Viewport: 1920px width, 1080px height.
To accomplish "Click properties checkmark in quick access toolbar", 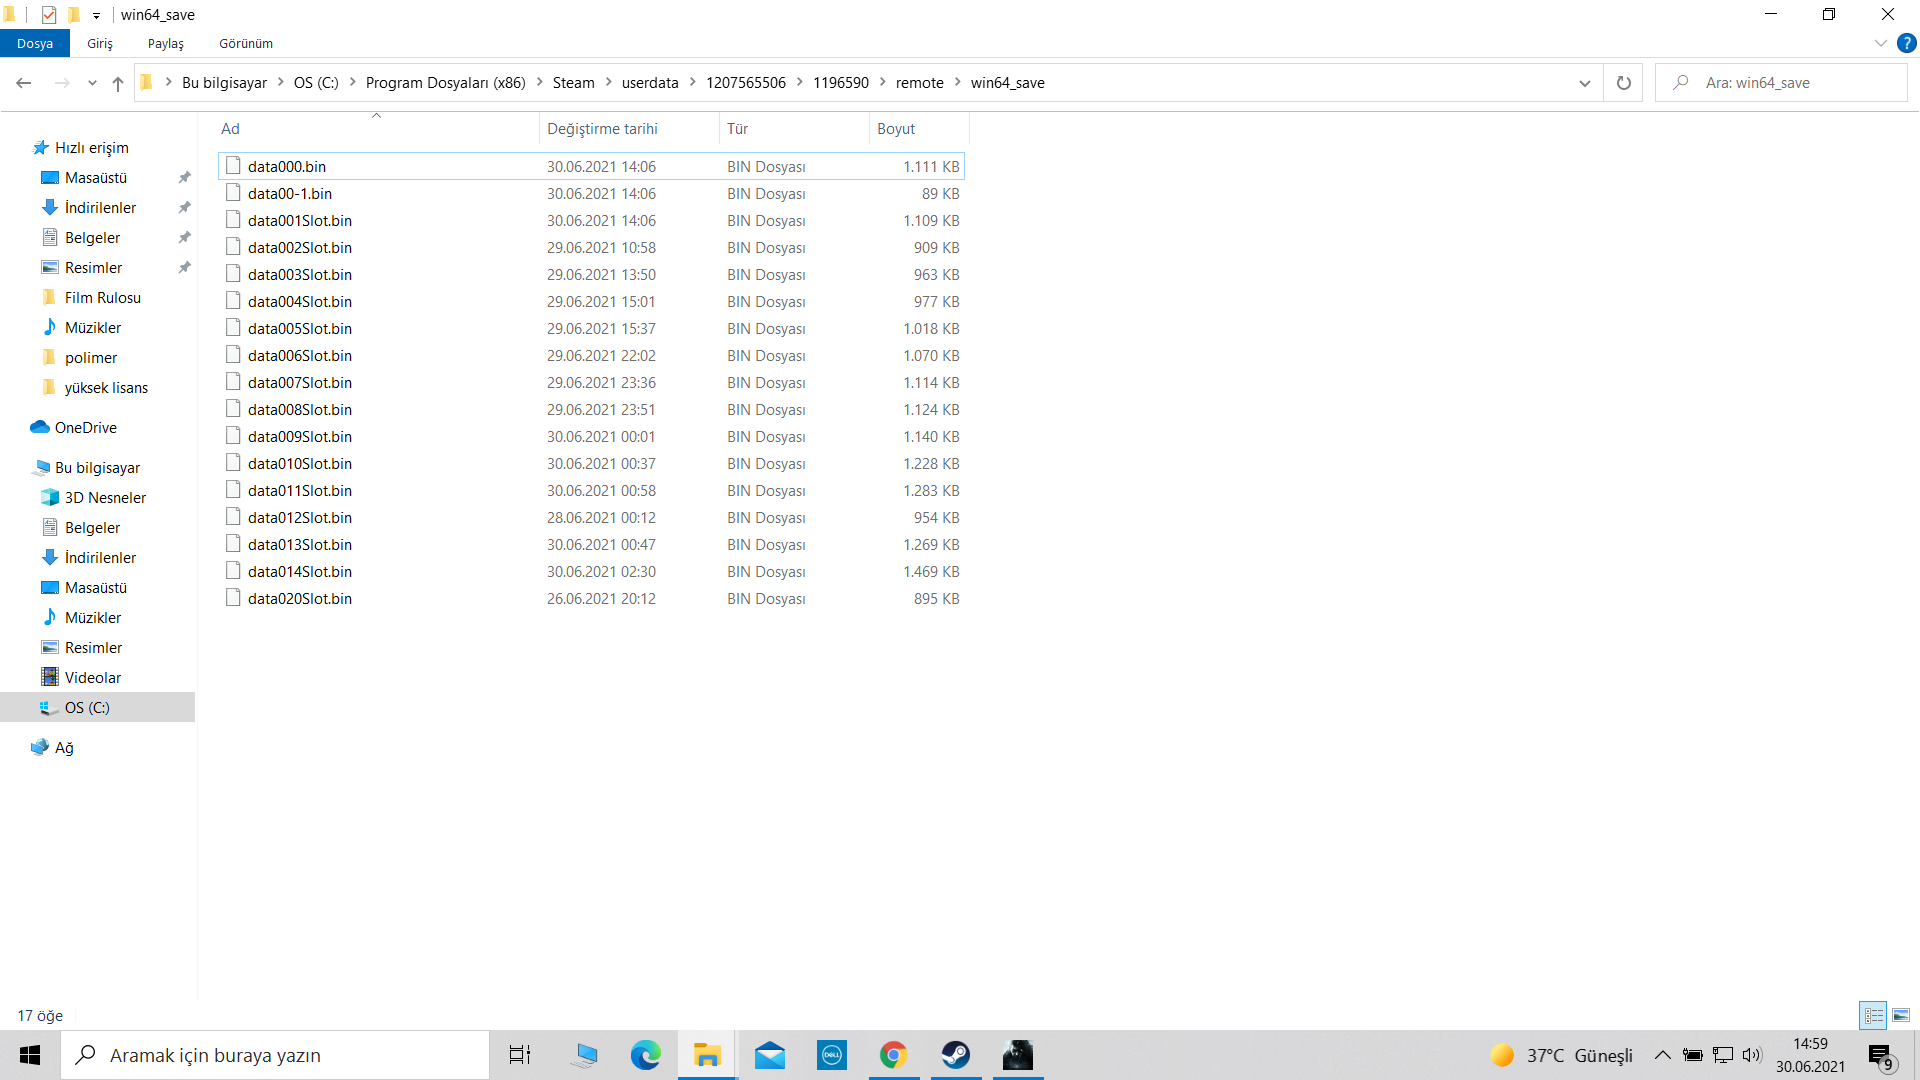I will pos(49,15).
